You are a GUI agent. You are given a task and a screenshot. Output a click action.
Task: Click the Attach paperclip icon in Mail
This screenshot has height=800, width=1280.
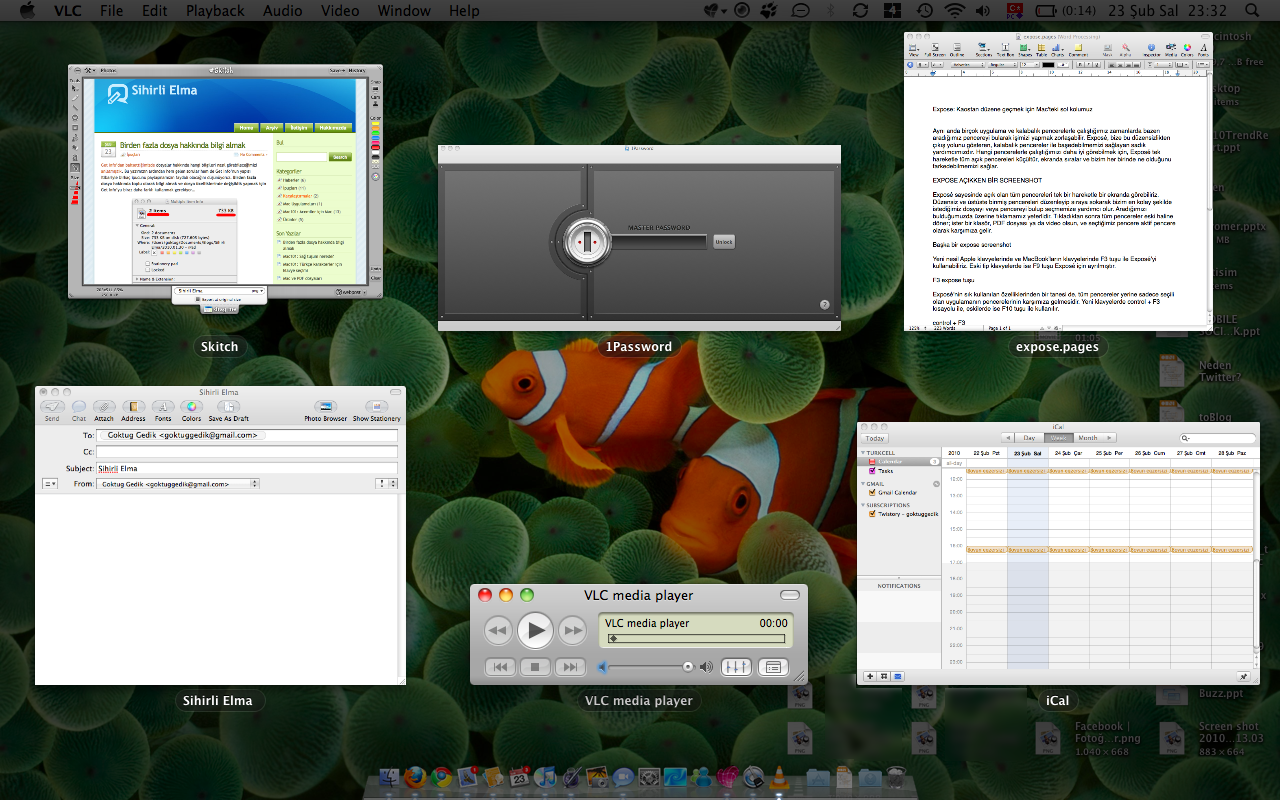tap(104, 407)
